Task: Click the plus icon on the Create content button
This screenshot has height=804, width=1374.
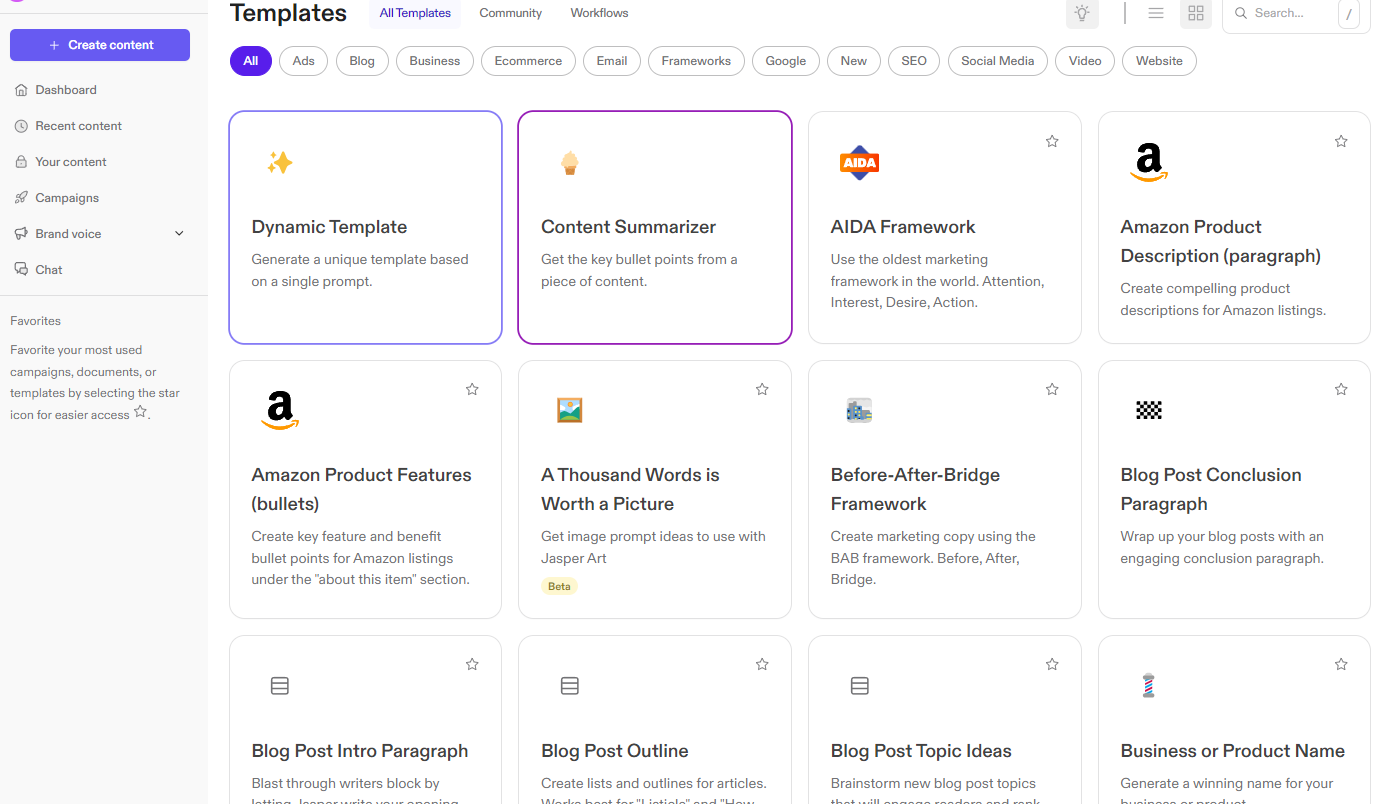Action: pyautogui.click(x=54, y=45)
